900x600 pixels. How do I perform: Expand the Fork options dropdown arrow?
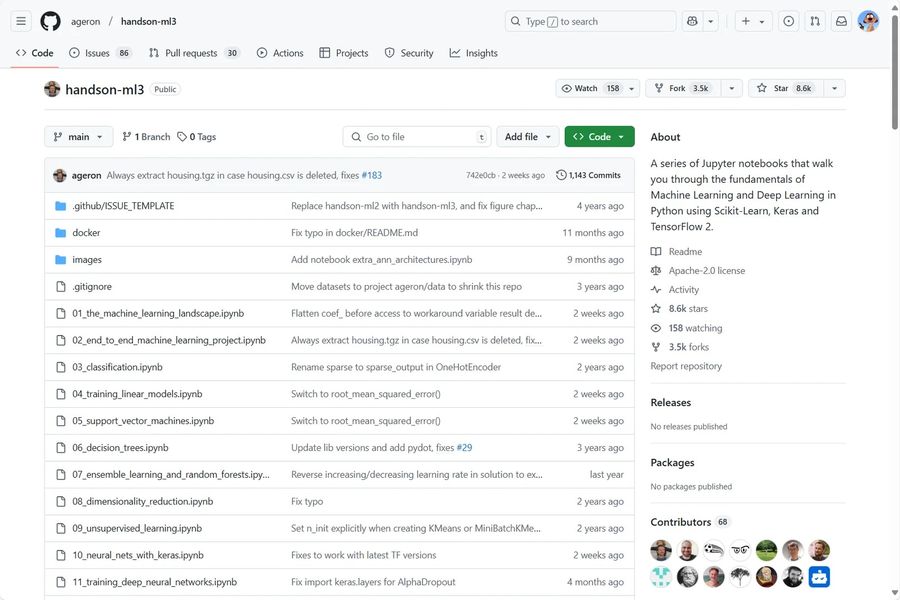732,88
